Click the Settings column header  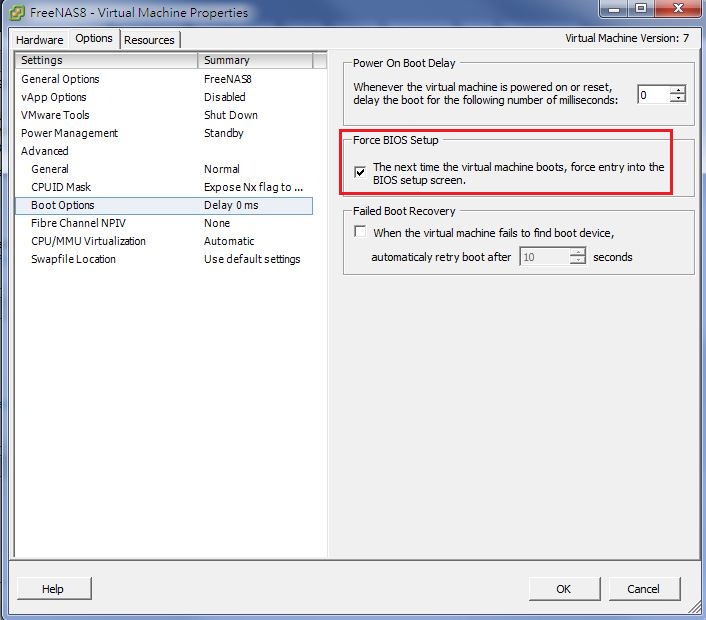click(x=106, y=60)
